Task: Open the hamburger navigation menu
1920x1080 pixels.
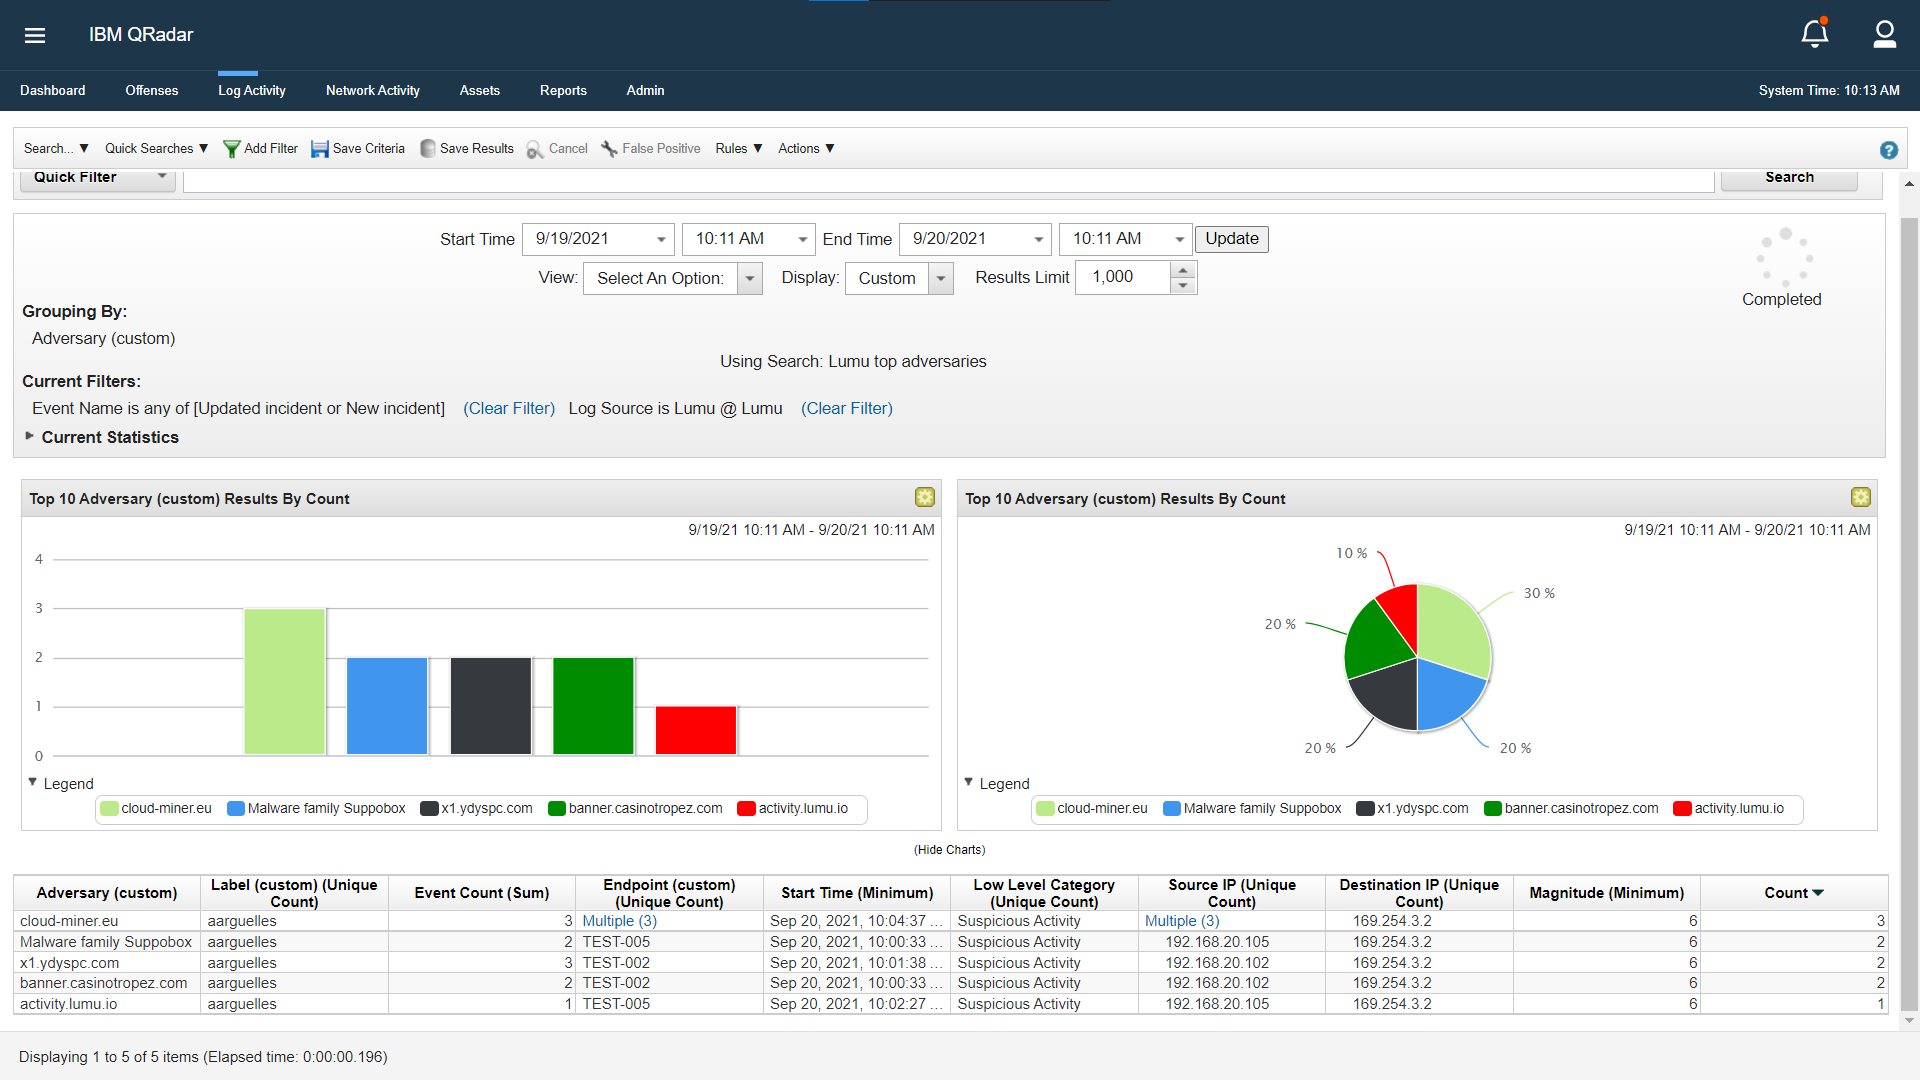Action: click(x=35, y=35)
